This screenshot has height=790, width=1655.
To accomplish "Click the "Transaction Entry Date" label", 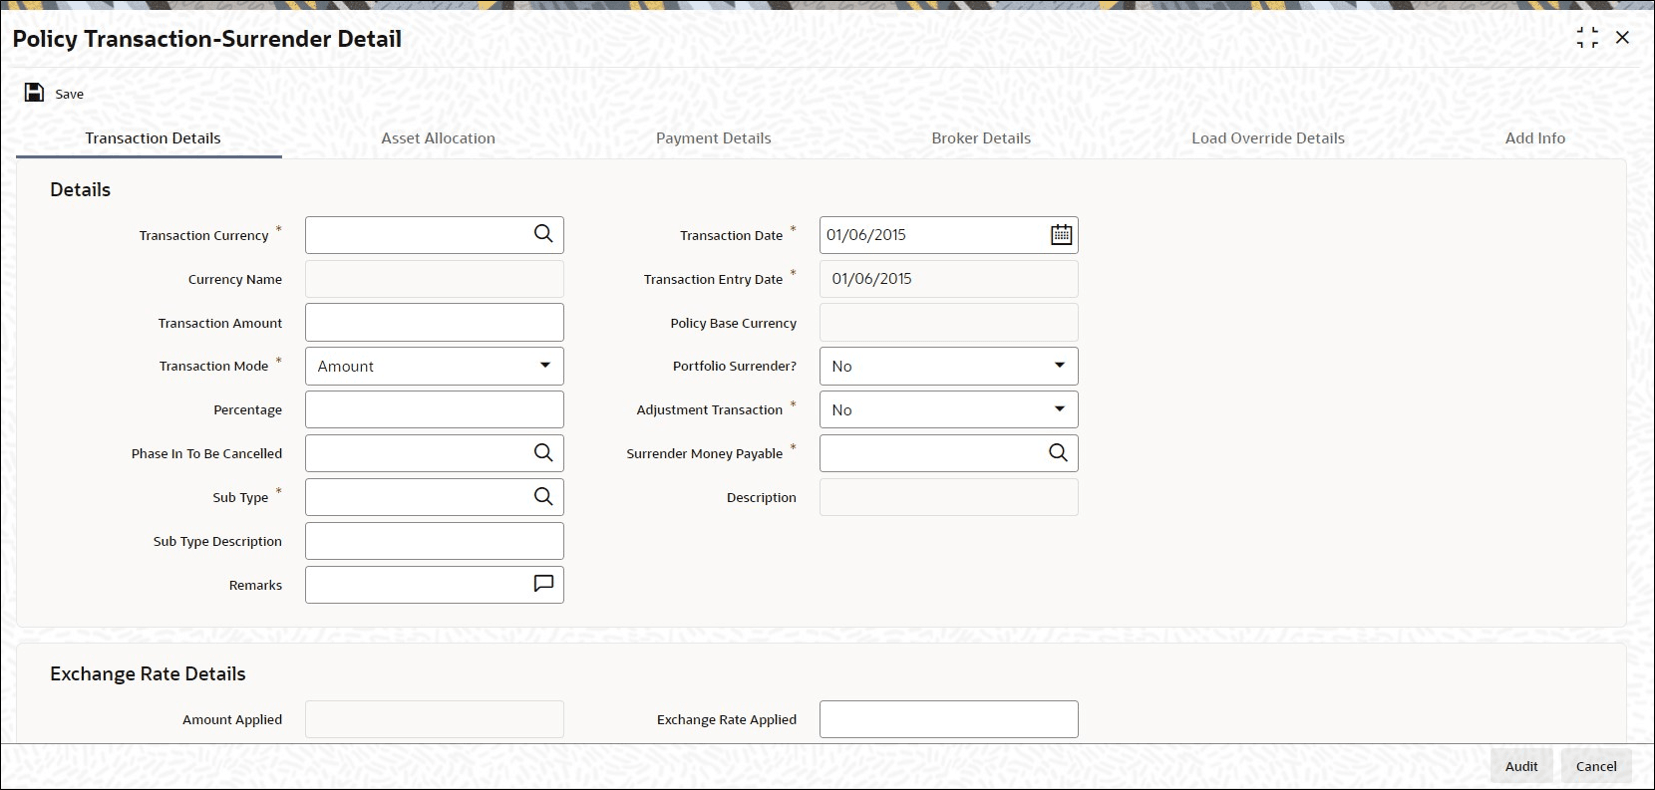I will [x=713, y=280].
